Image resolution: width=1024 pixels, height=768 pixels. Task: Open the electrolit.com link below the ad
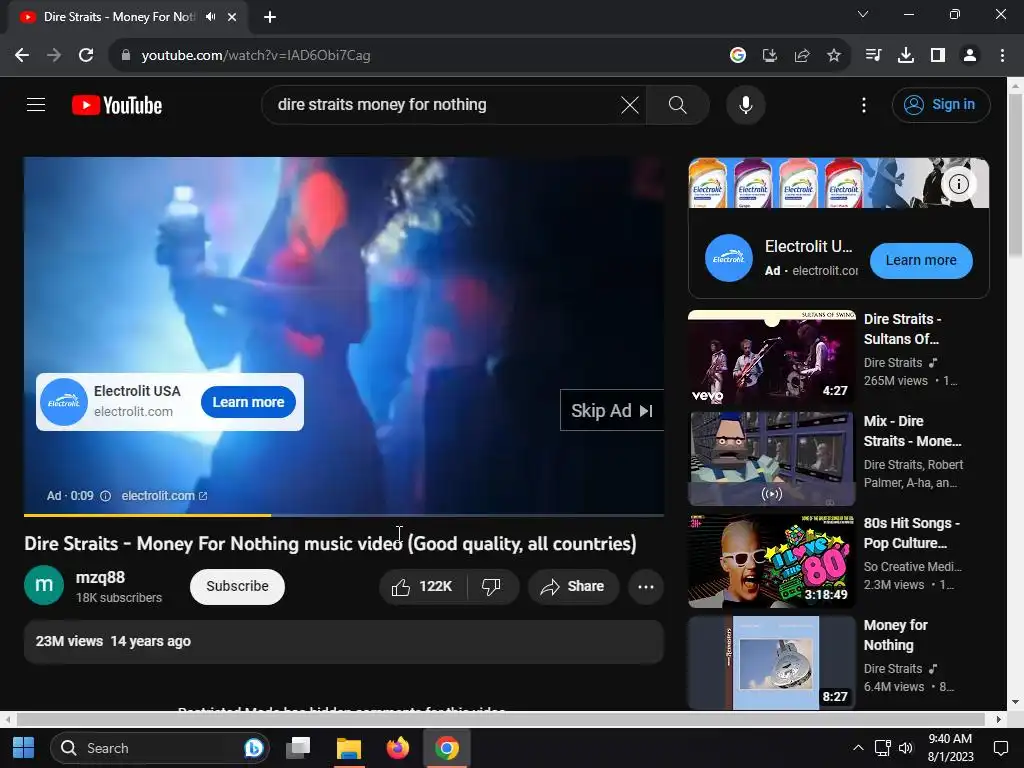[164, 496]
